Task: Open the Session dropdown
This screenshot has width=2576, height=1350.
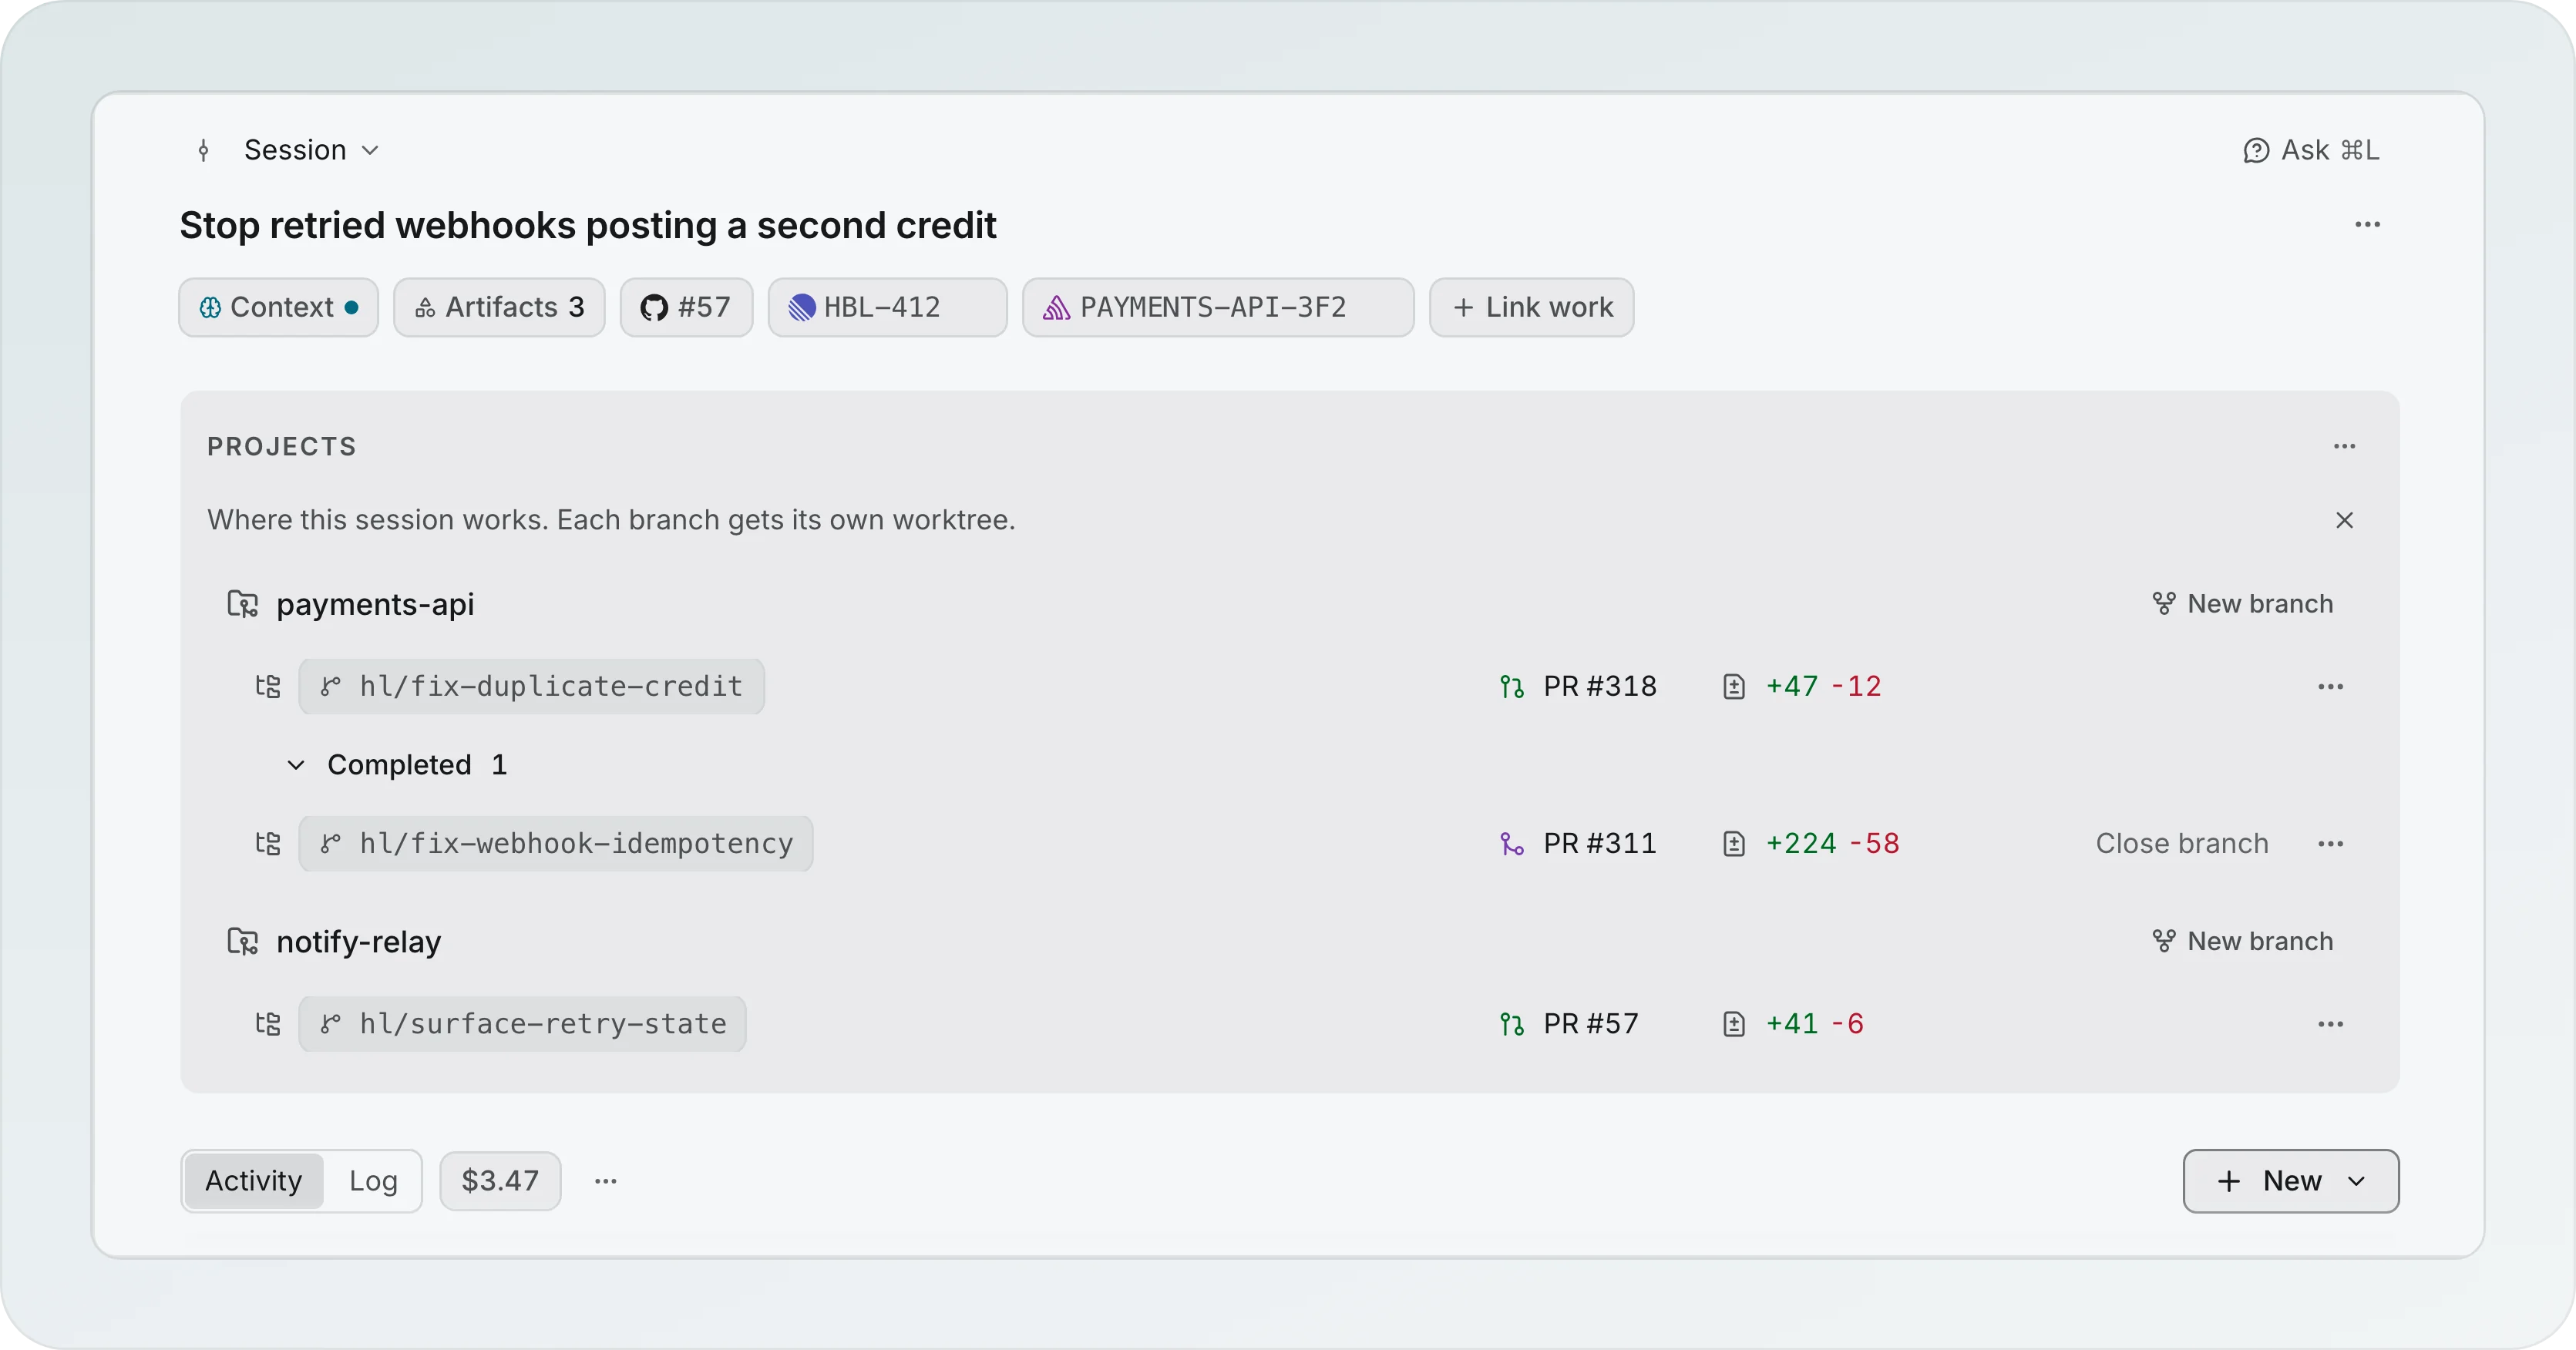Action: click(311, 150)
